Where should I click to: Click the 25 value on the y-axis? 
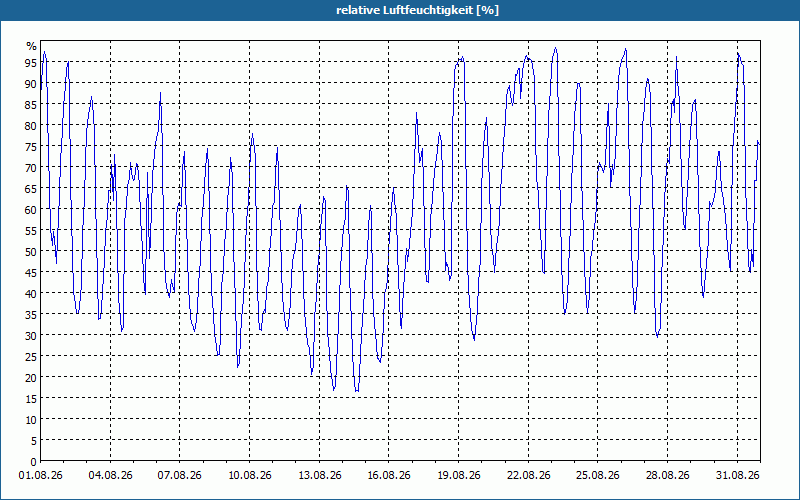[31, 357]
